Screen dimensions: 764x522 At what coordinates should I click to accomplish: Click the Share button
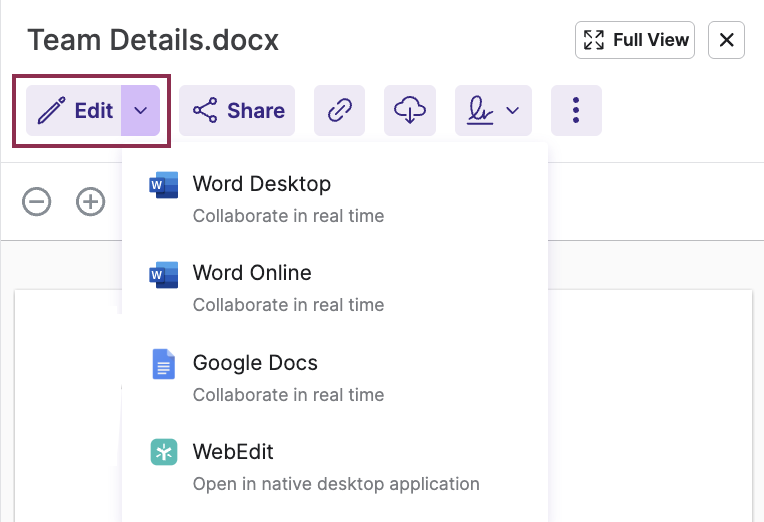point(237,111)
